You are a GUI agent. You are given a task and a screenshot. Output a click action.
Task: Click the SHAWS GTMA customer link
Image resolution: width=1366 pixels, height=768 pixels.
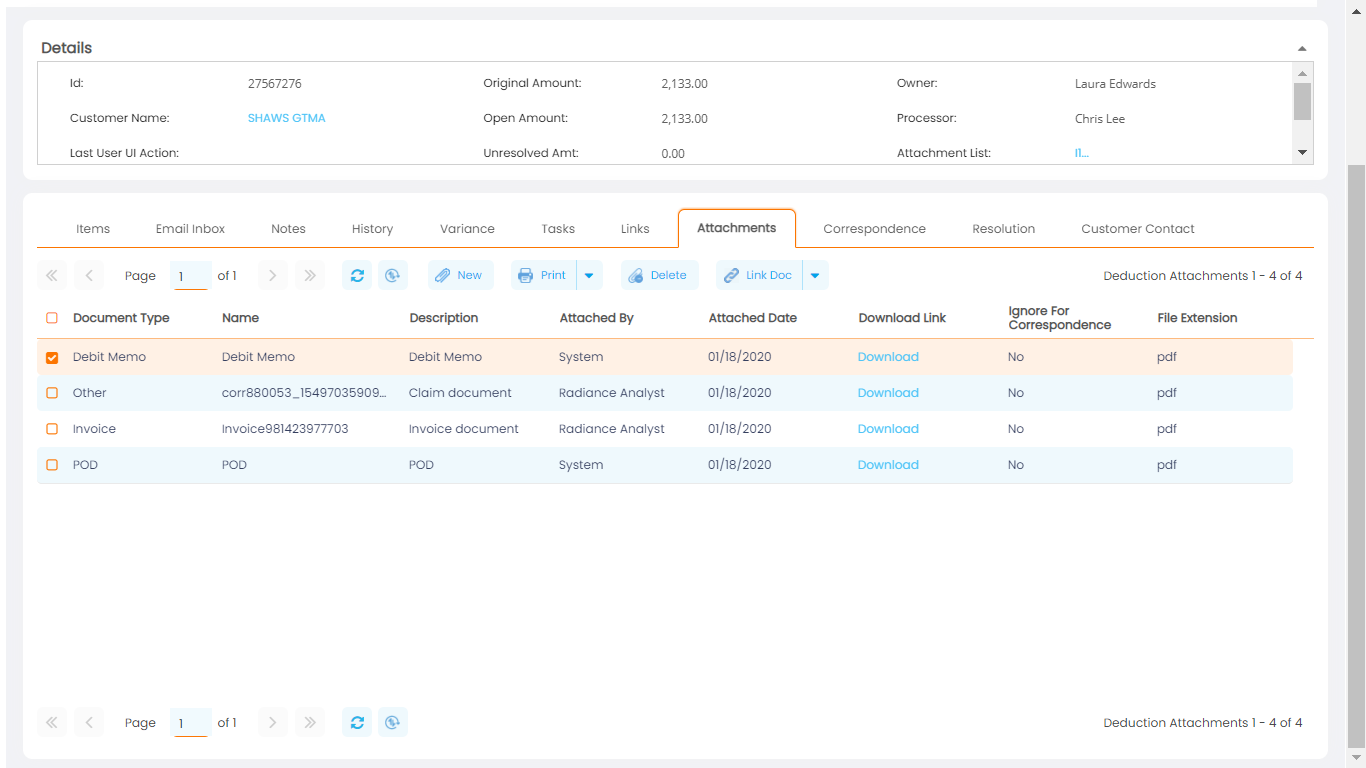pyautogui.click(x=286, y=117)
